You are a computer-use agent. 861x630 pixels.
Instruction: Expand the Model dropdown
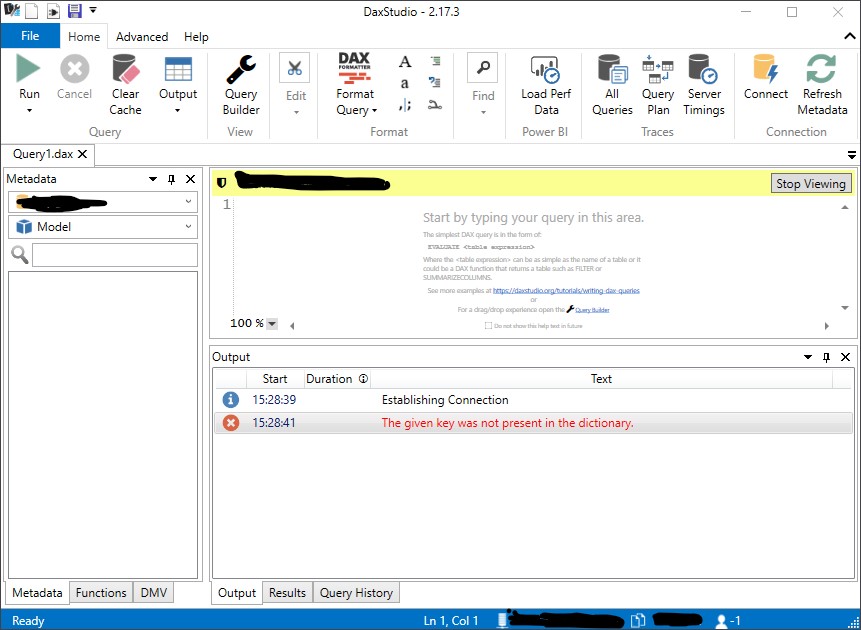click(x=189, y=227)
